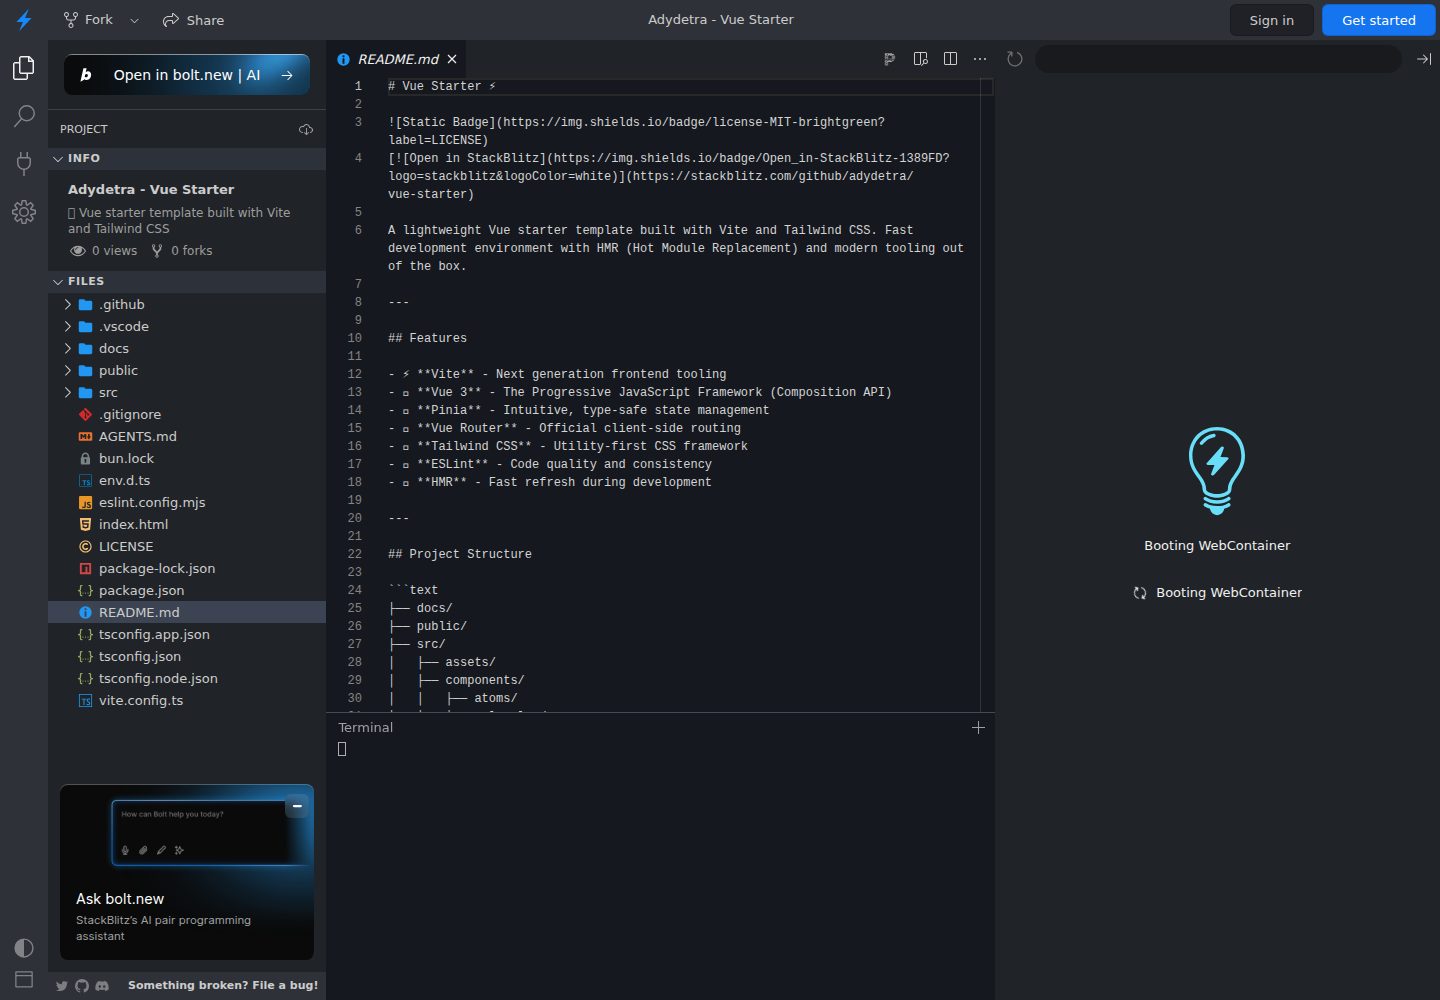Open the GitHub link icon
Viewport: 1440px width, 1000px height.
(82, 986)
